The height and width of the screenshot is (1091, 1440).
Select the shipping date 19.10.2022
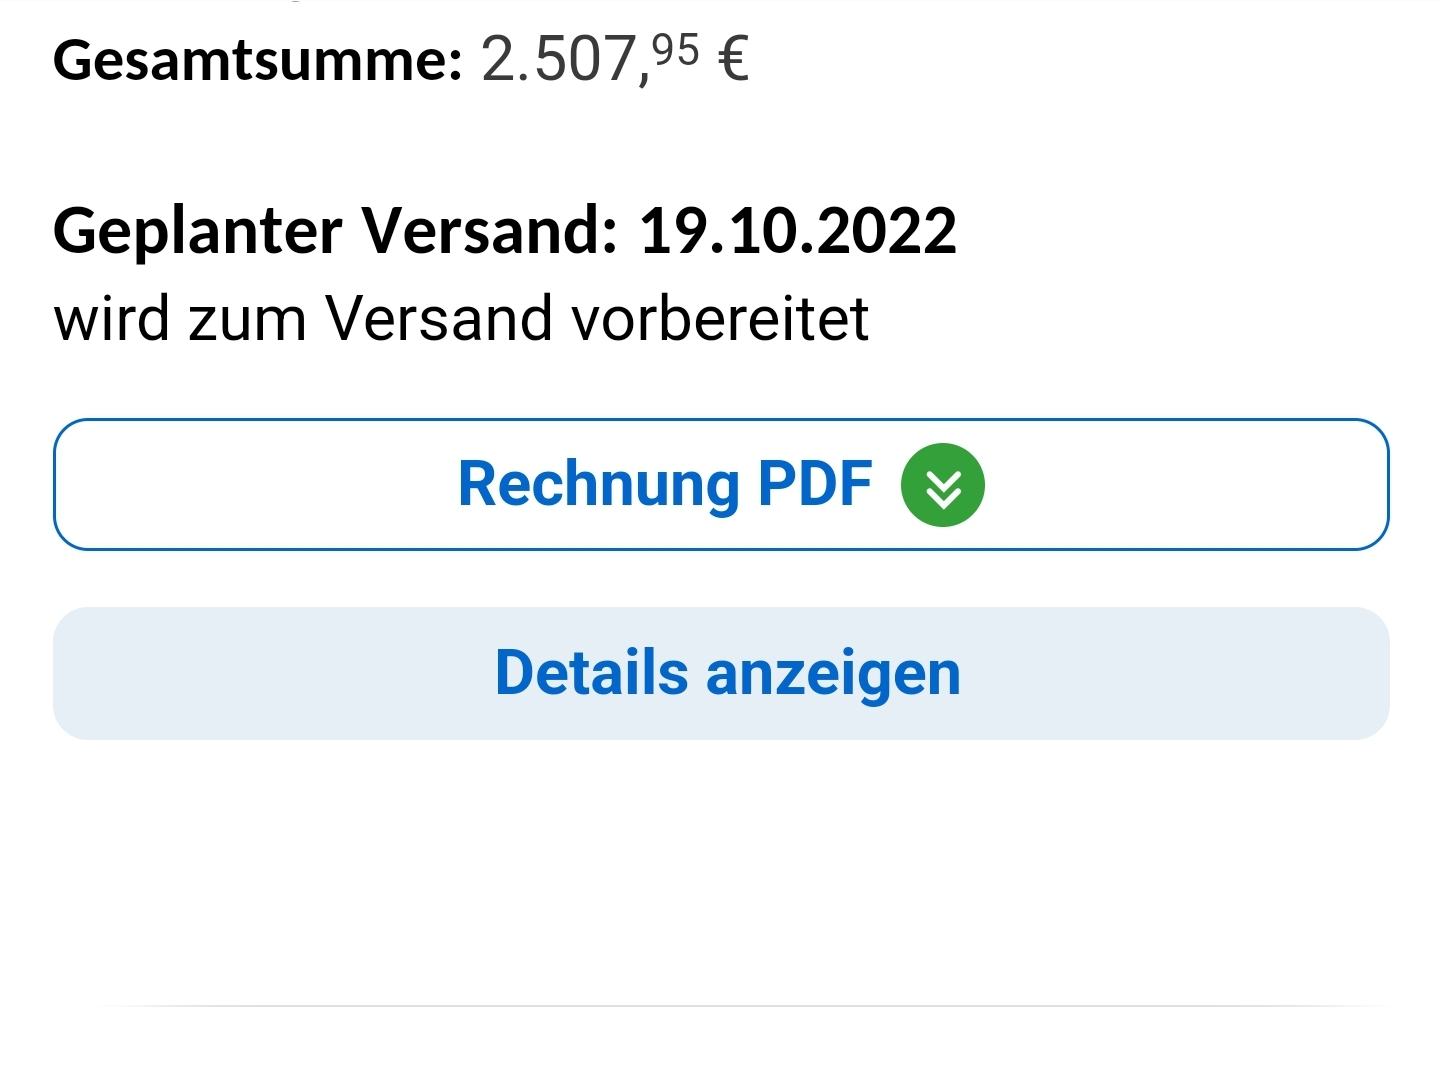pyautogui.click(x=798, y=231)
